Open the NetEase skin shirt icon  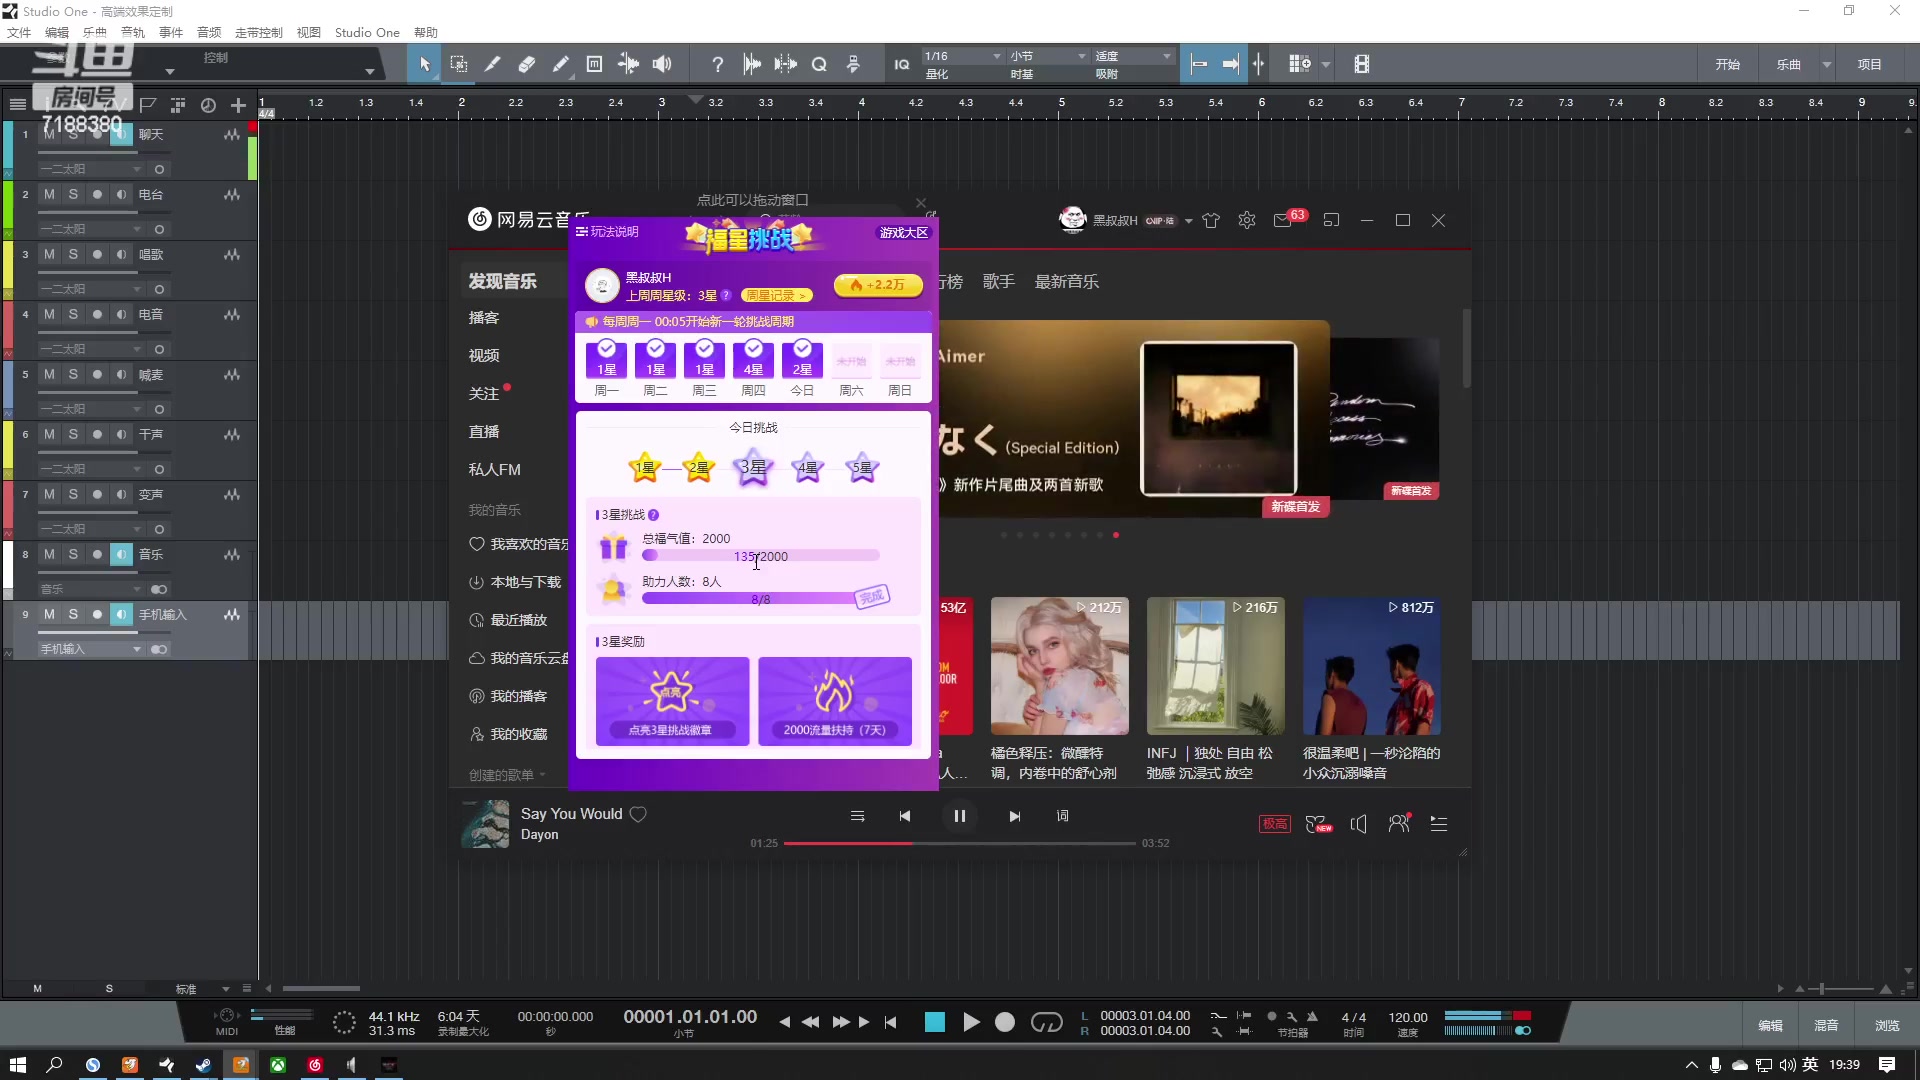(1211, 220)
